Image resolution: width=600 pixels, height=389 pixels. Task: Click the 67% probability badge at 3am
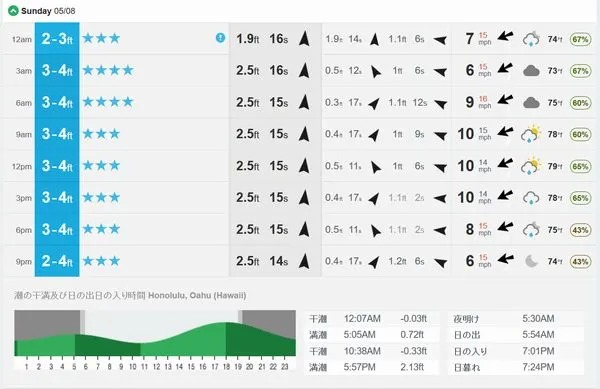tap(580, 71)
